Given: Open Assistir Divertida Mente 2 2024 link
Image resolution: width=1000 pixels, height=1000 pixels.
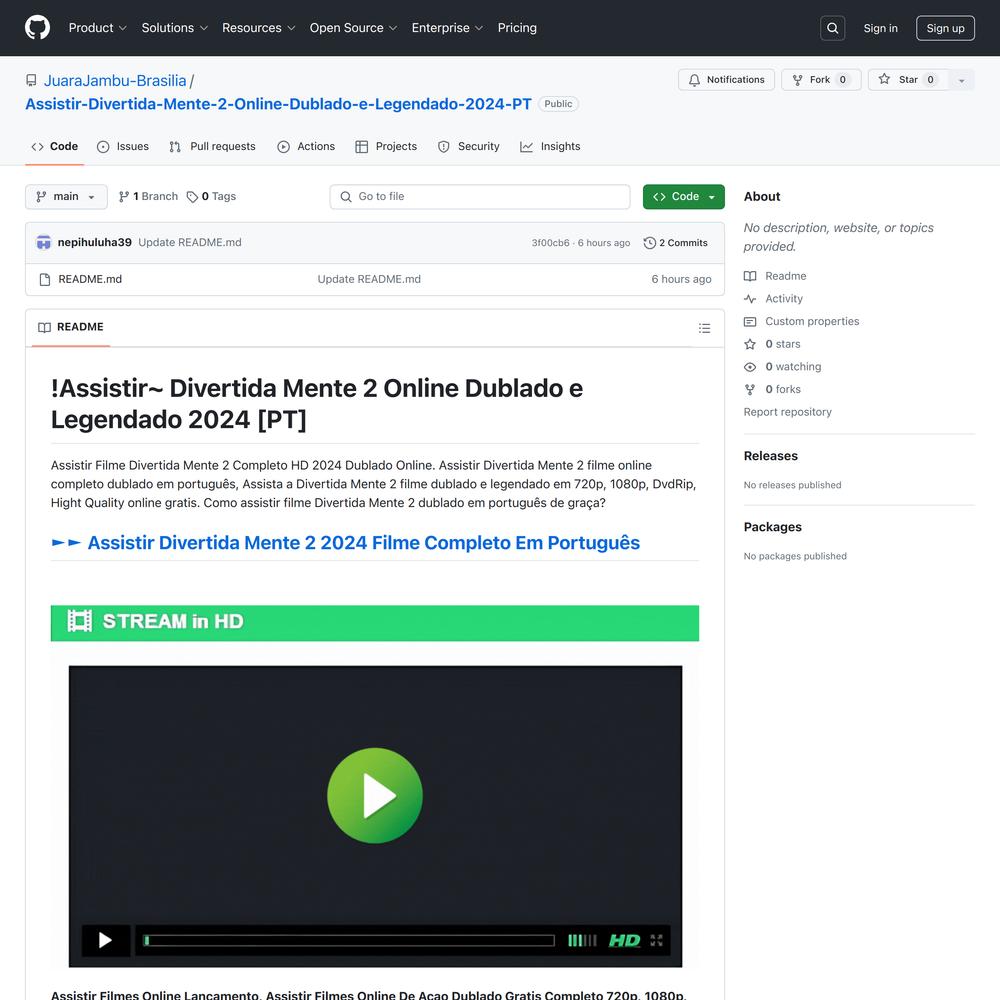Looking at the screenshot, I should pos(345,543).
